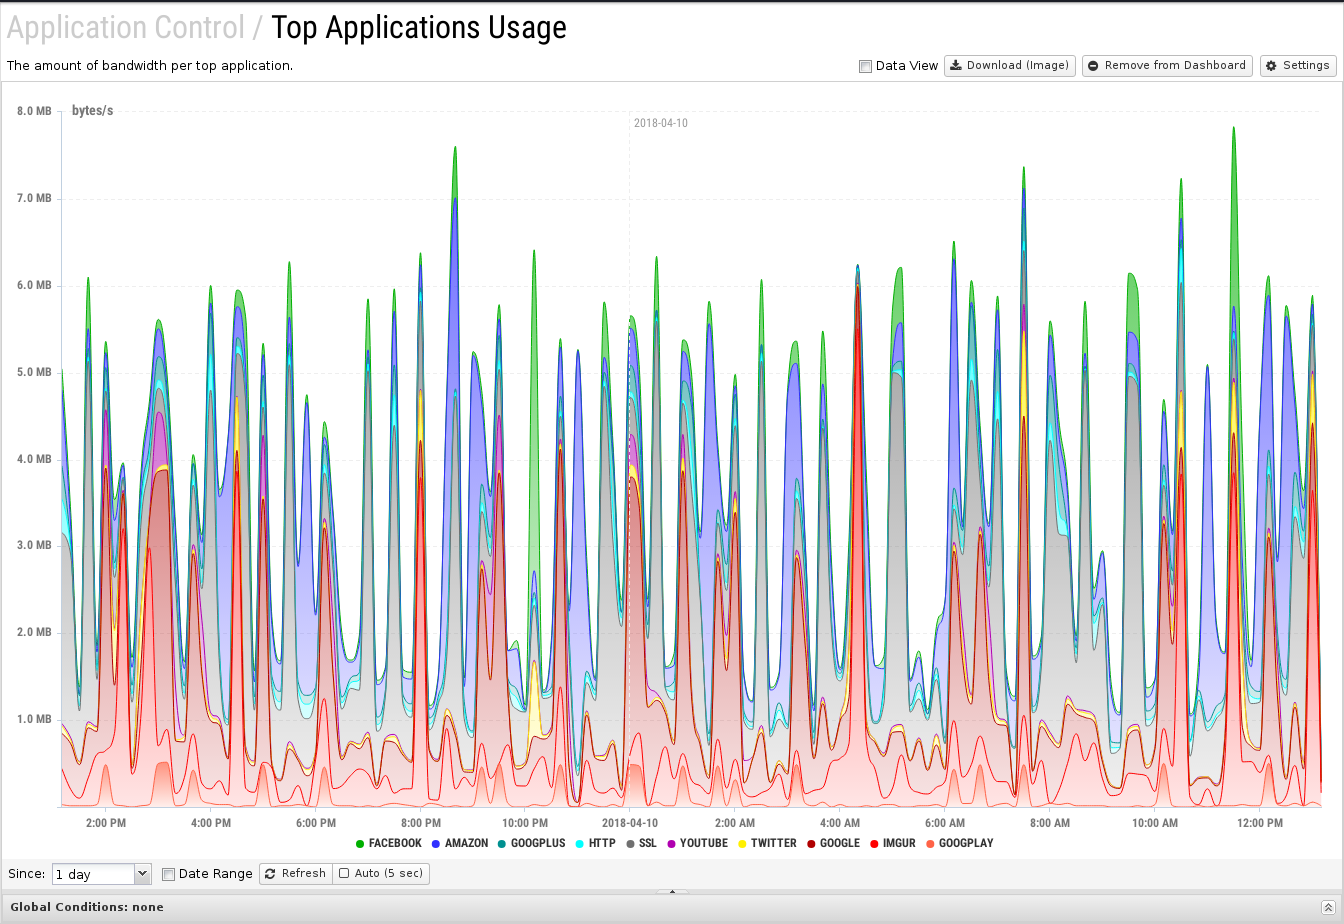Image resolution: width=1344 pixels, height=924 pixels.
Task: Click the 10:00 AM axis label
Action: coord(1154,823)
